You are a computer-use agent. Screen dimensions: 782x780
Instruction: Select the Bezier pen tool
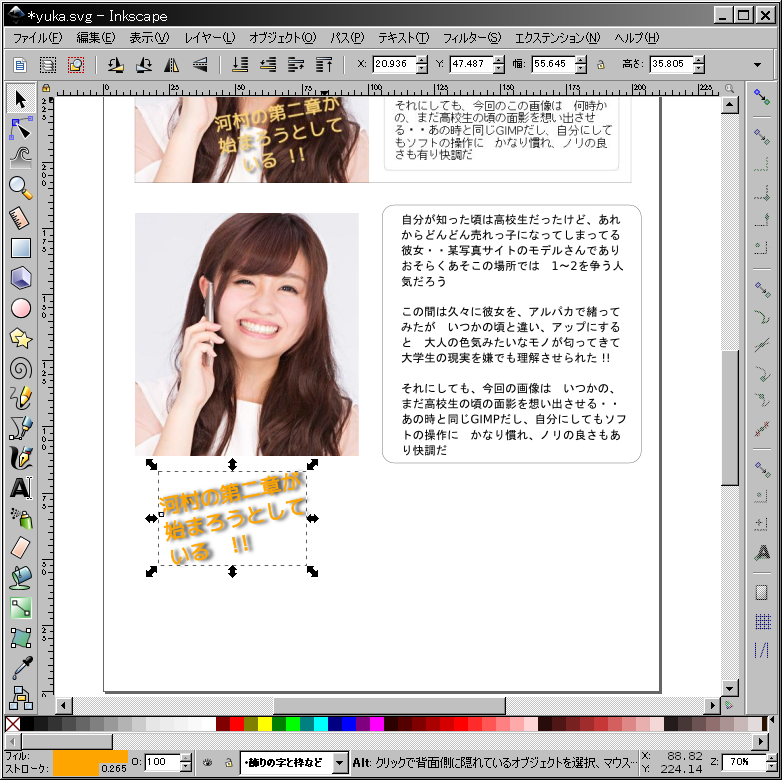click(x=20, y=428)
